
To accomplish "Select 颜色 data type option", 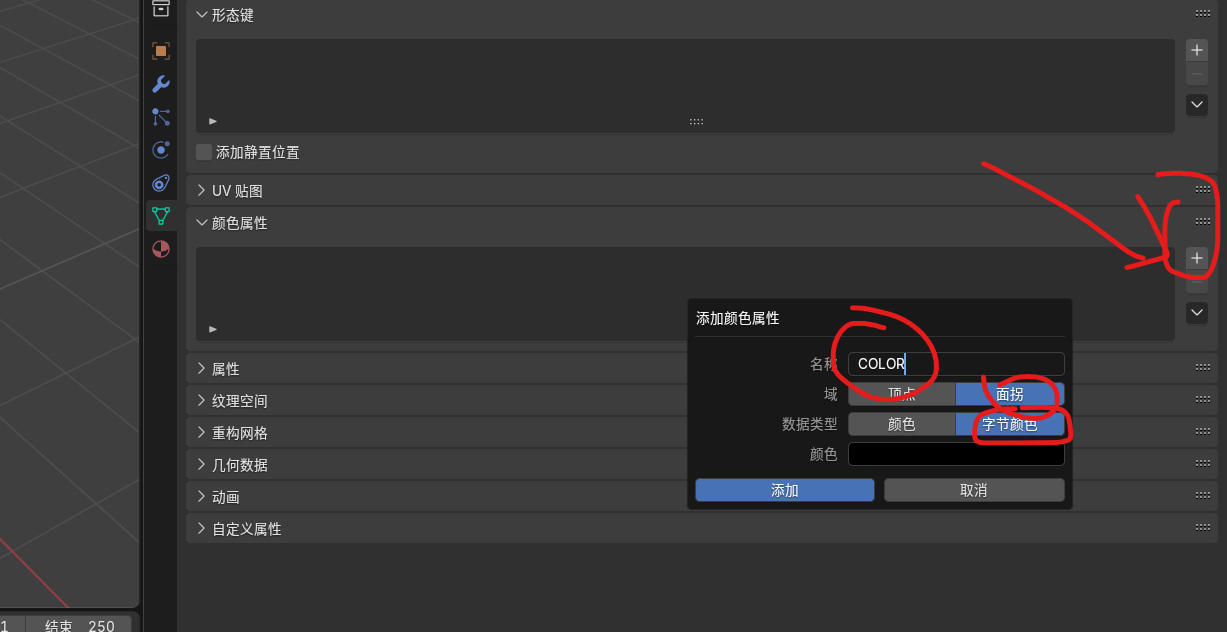I will click(x=902, y=424).
